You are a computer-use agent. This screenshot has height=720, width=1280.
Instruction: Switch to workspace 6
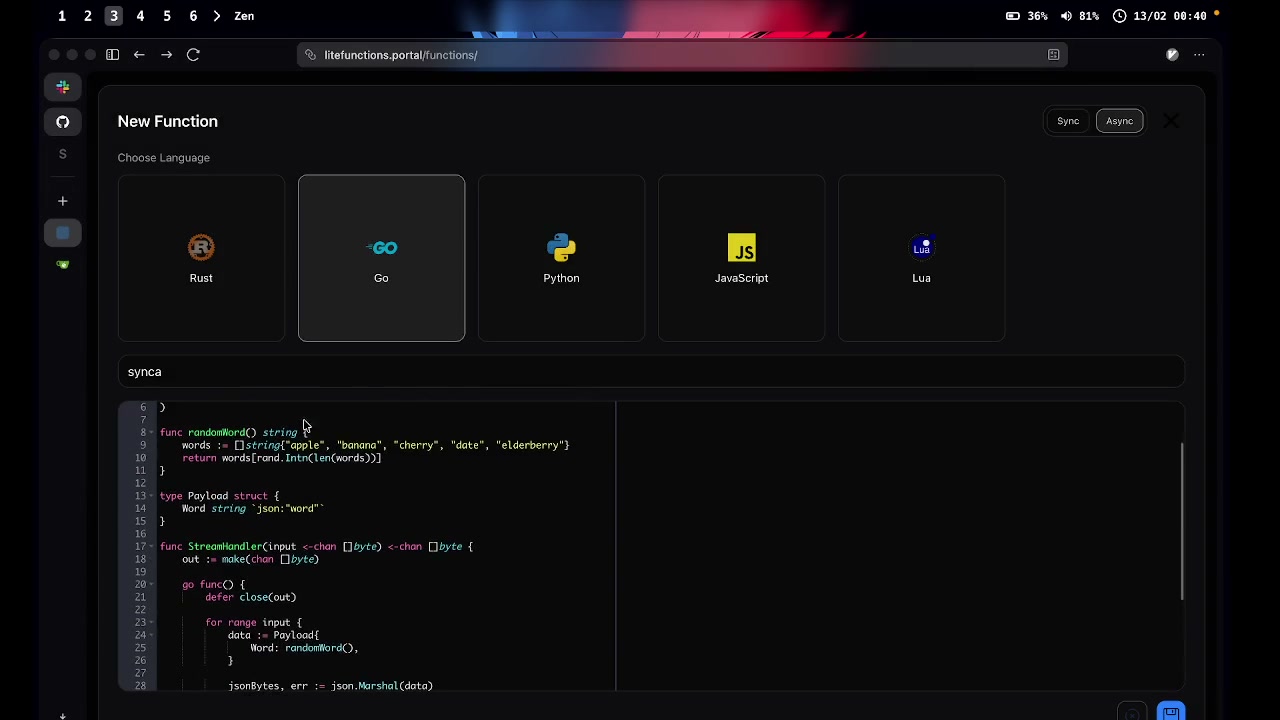[x=193, y=16]
